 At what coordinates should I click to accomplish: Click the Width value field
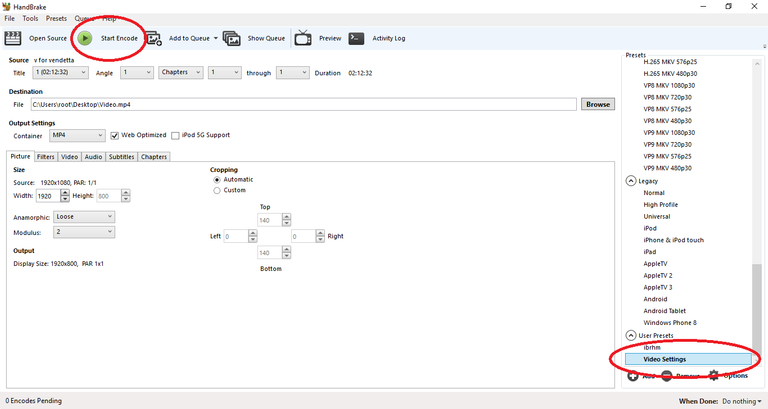(x=48, y=196)
